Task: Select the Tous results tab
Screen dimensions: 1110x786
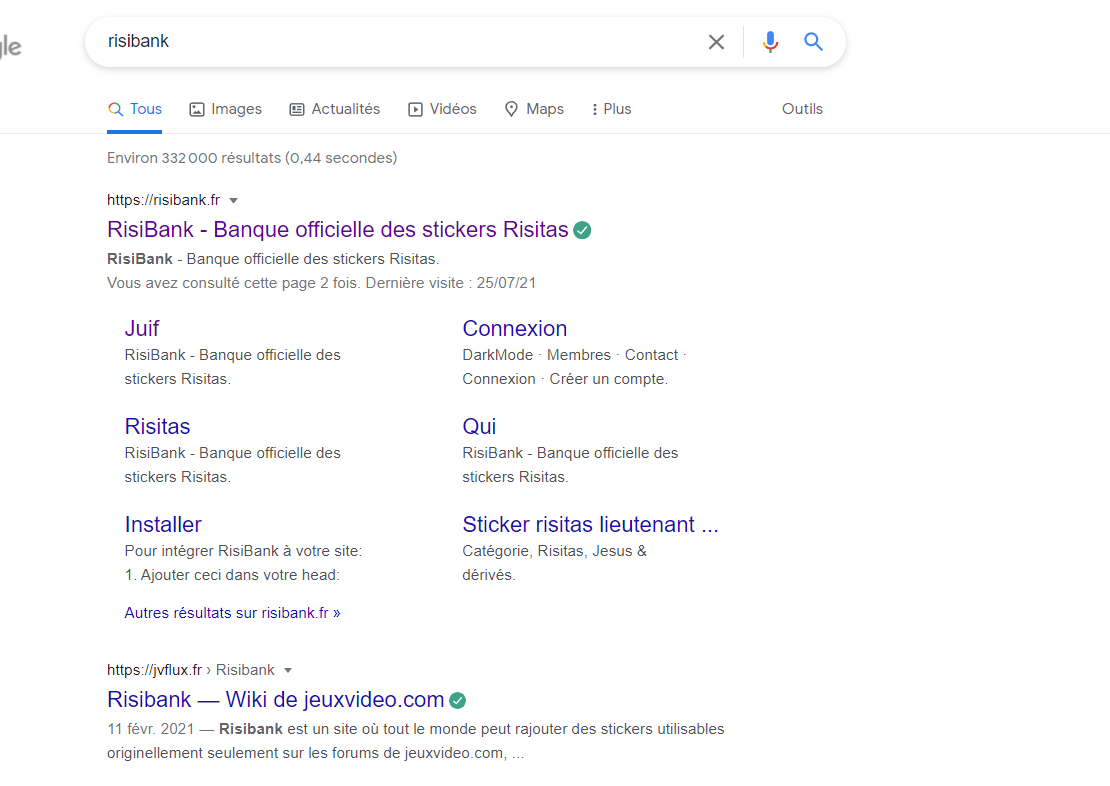Action: (135, 109)
